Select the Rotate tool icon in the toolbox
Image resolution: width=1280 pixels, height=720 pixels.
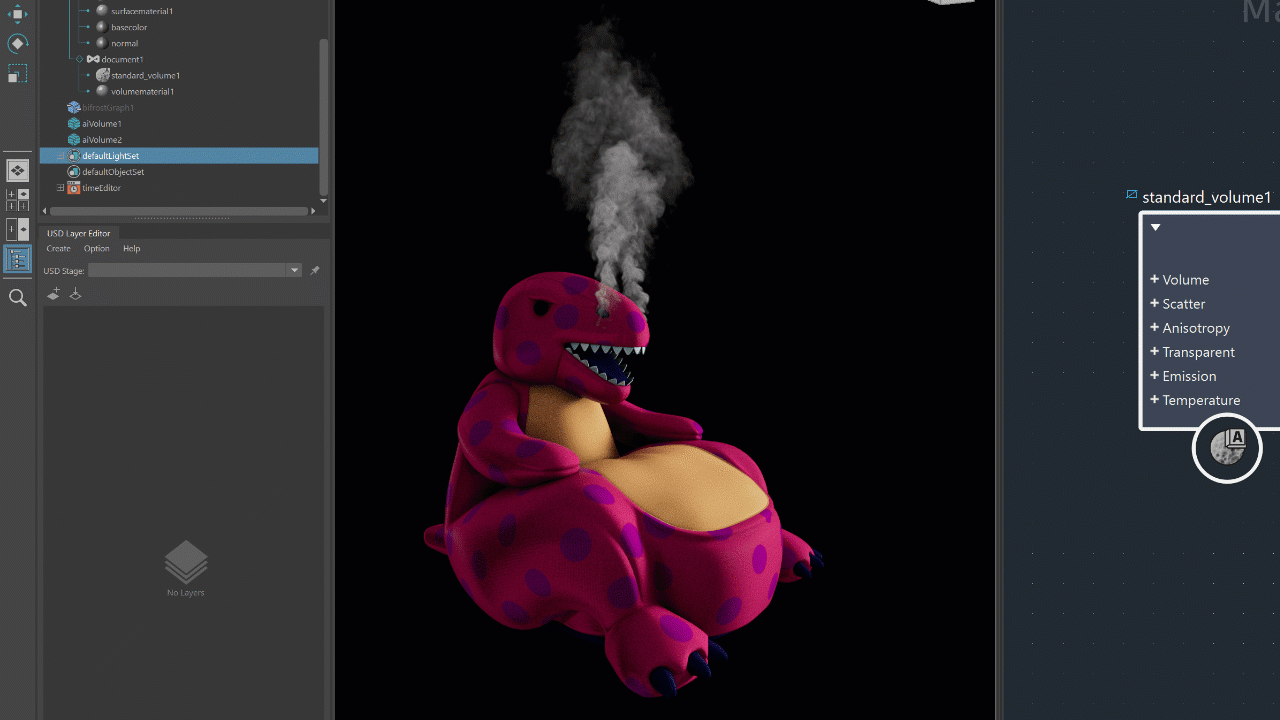(x=16, y=43)
